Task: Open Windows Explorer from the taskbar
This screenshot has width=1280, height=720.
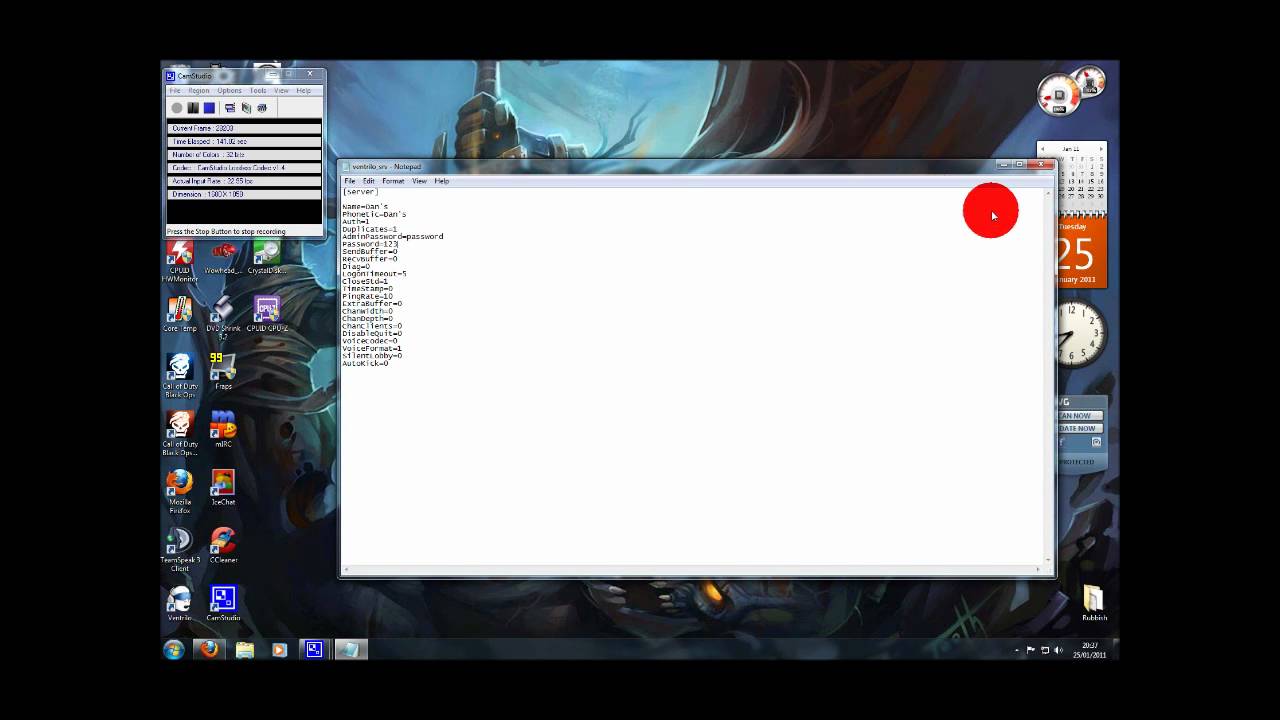Action: [245, 650]
